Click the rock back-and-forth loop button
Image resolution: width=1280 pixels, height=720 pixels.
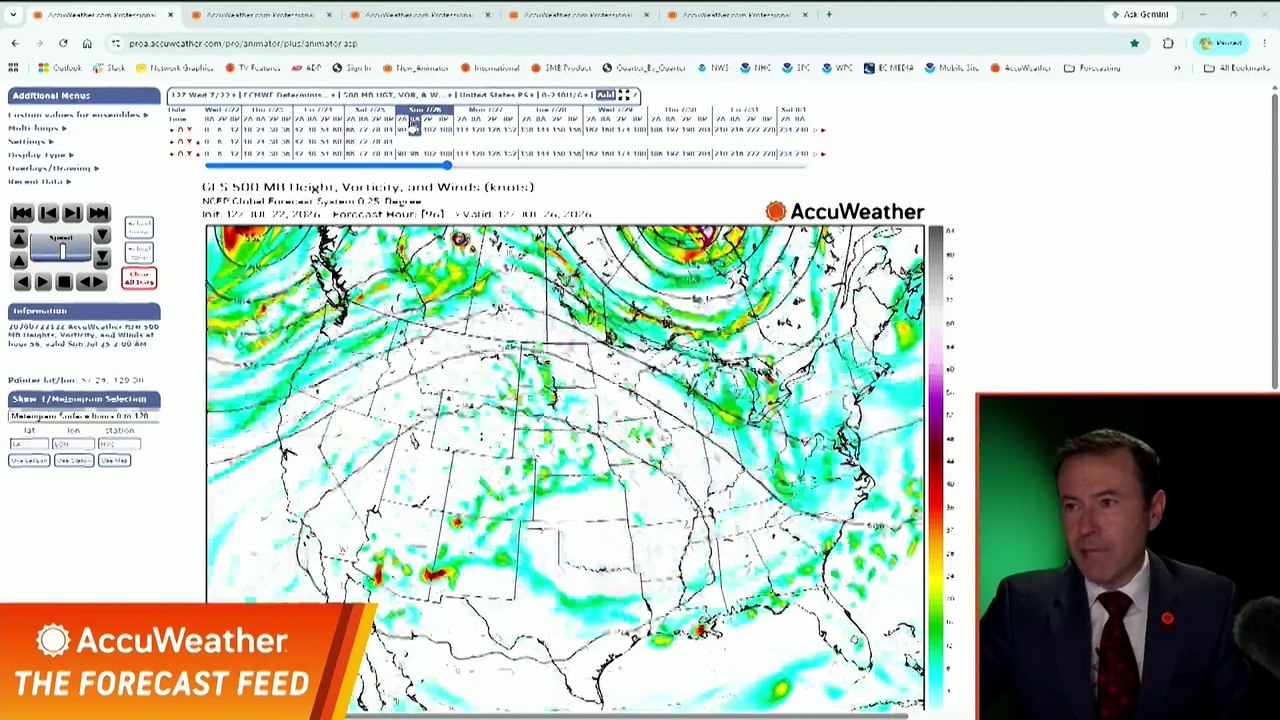(x=91, y=282)
